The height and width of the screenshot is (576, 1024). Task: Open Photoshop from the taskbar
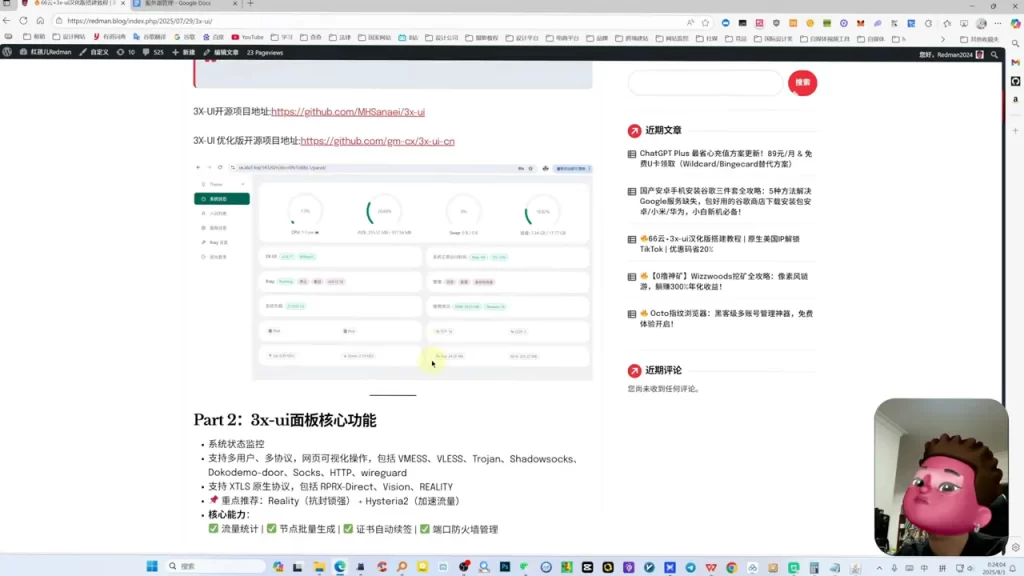505,567
